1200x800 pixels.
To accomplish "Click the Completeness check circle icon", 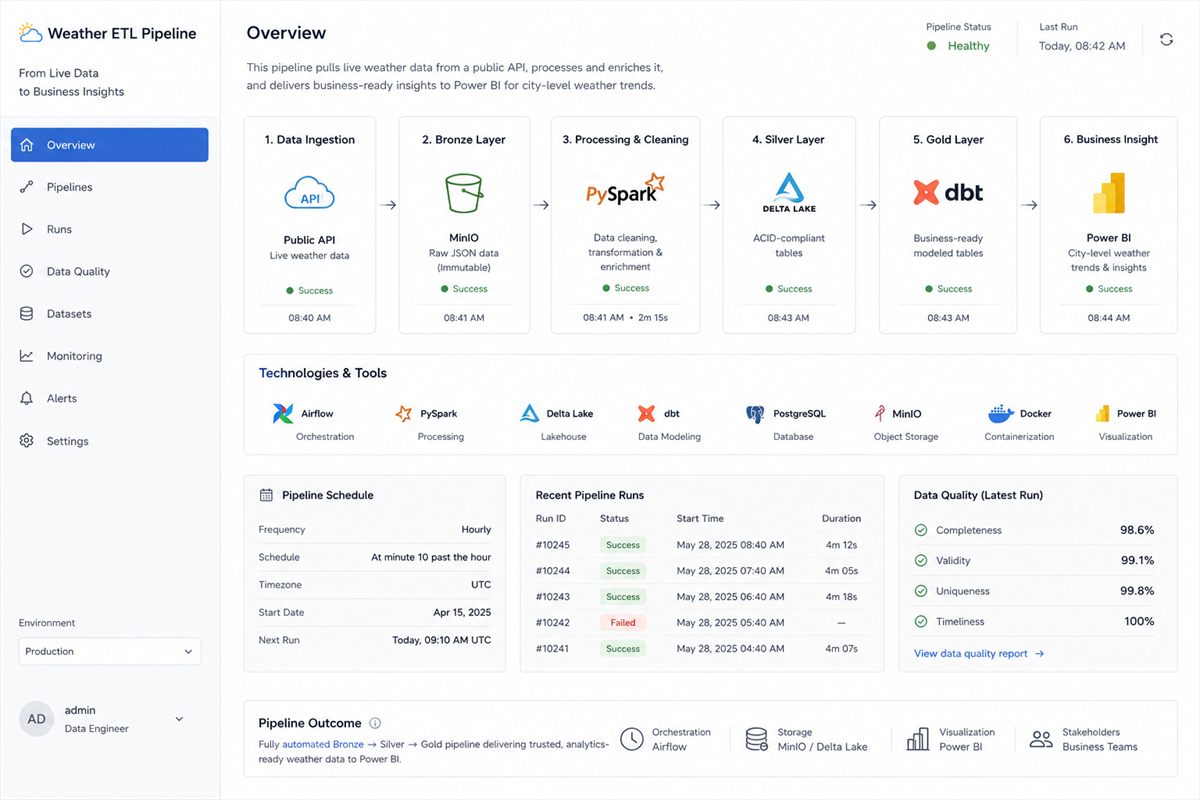I will tap(921, 530).
